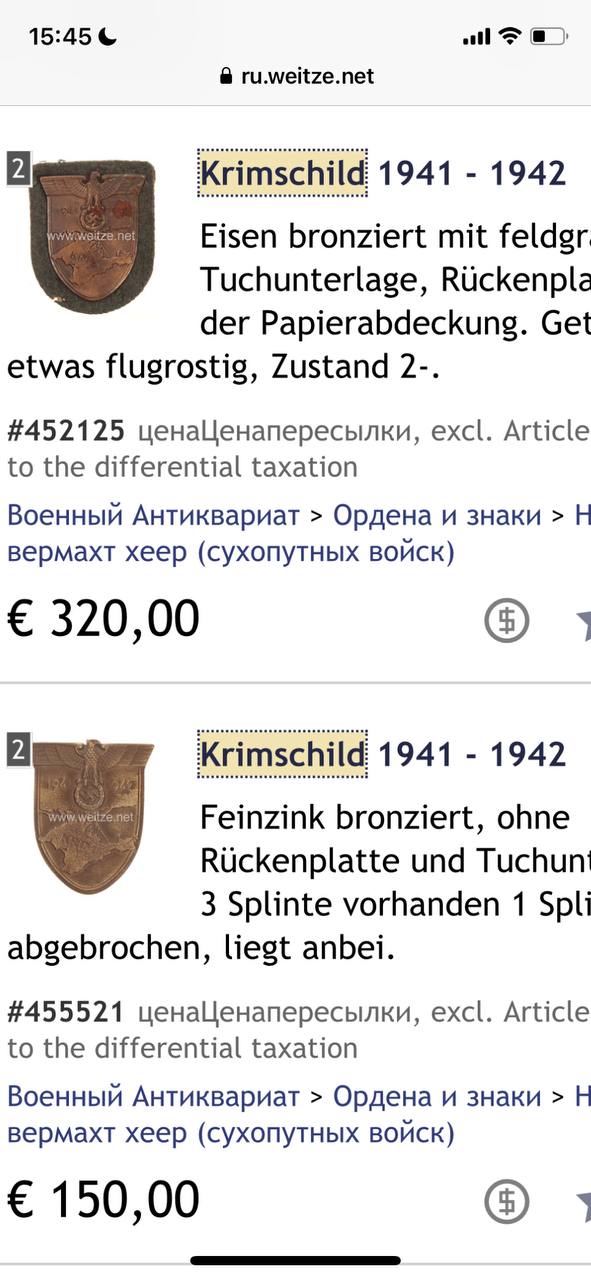591x1280 pixels.
Task: Open Военный Антиквариат breadcrumb in first listing
Action: 153,516
